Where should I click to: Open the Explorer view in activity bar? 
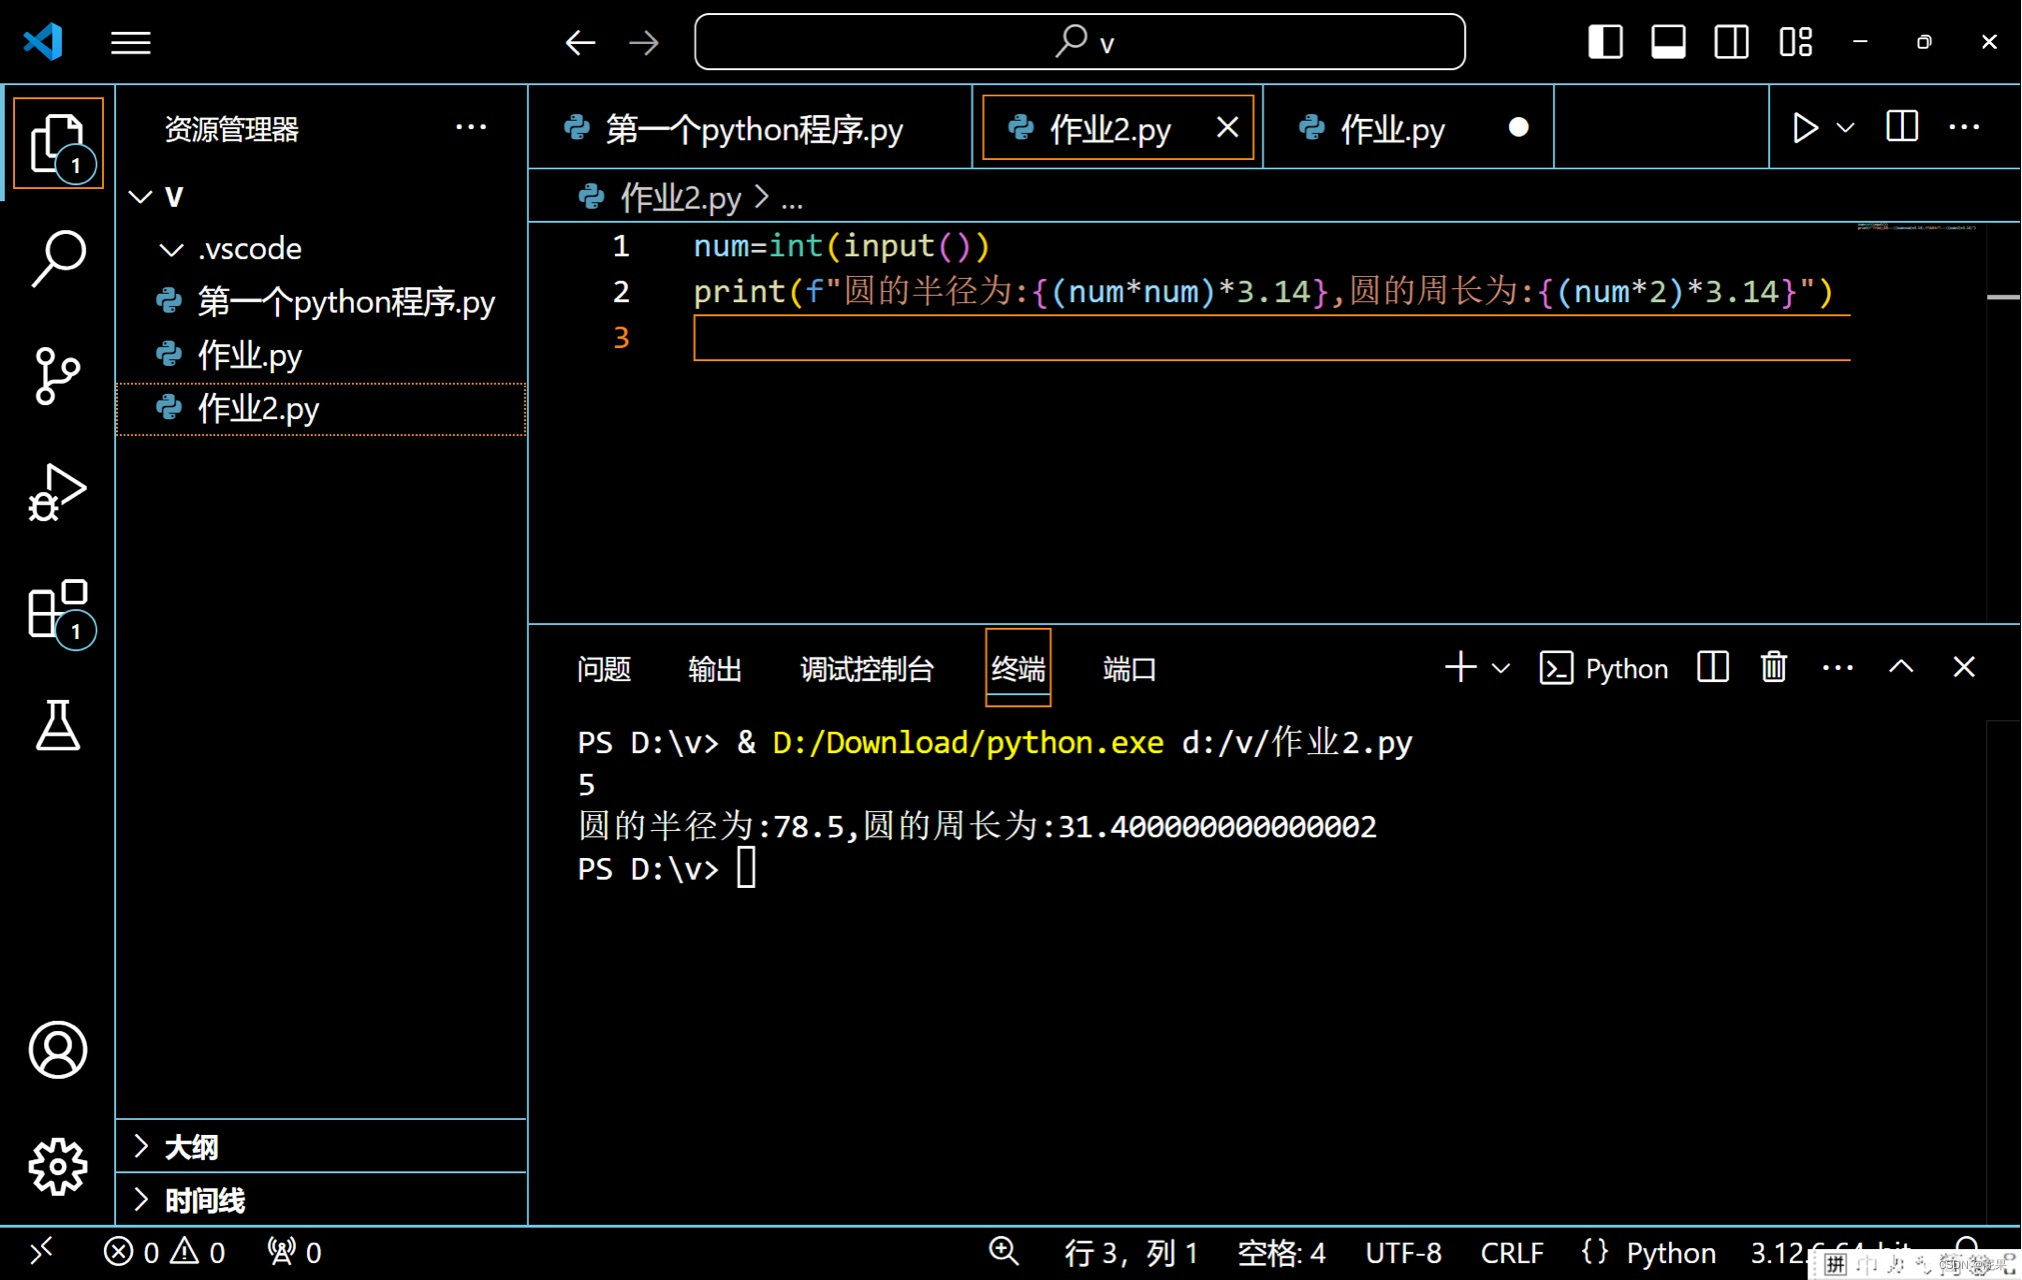coord(58,143)
